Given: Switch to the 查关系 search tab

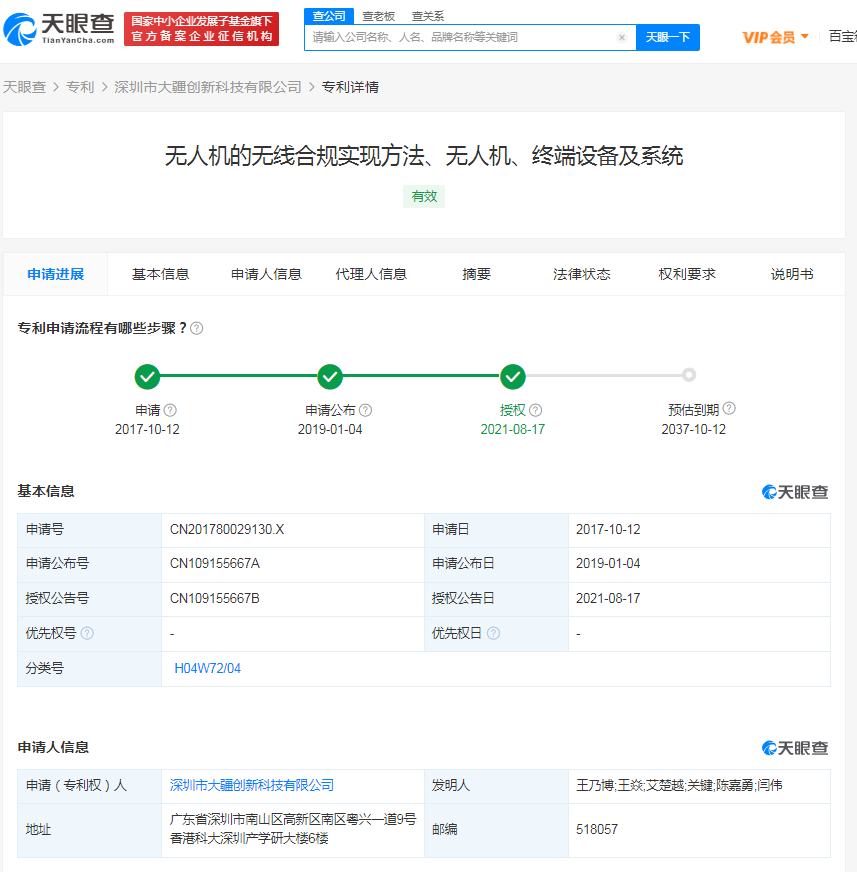Looking at the screenshot, I should (x=428, y=16).
